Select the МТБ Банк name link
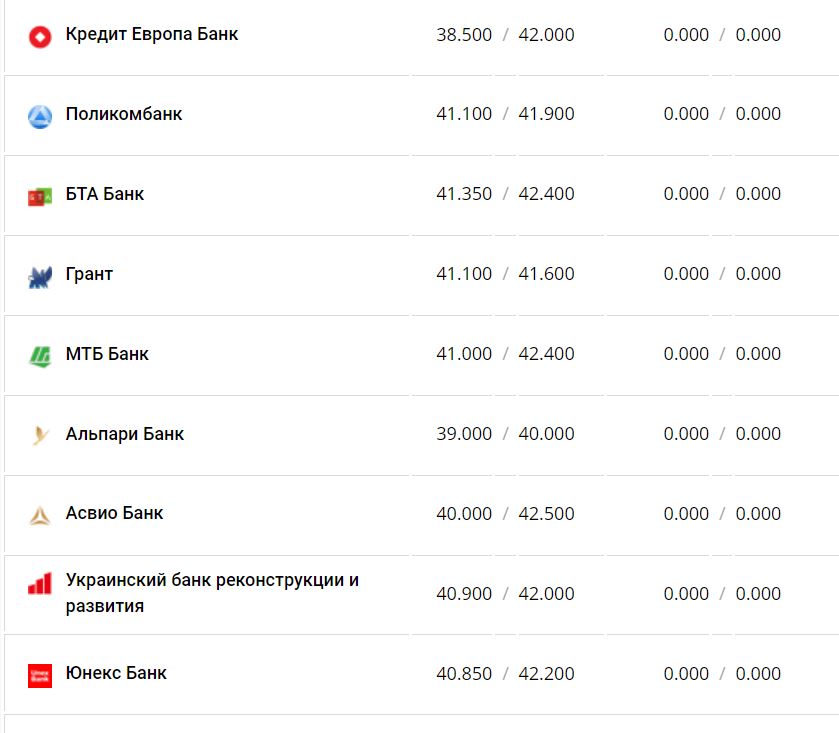Viewport: 839px width, 733px height. [107, 354]
